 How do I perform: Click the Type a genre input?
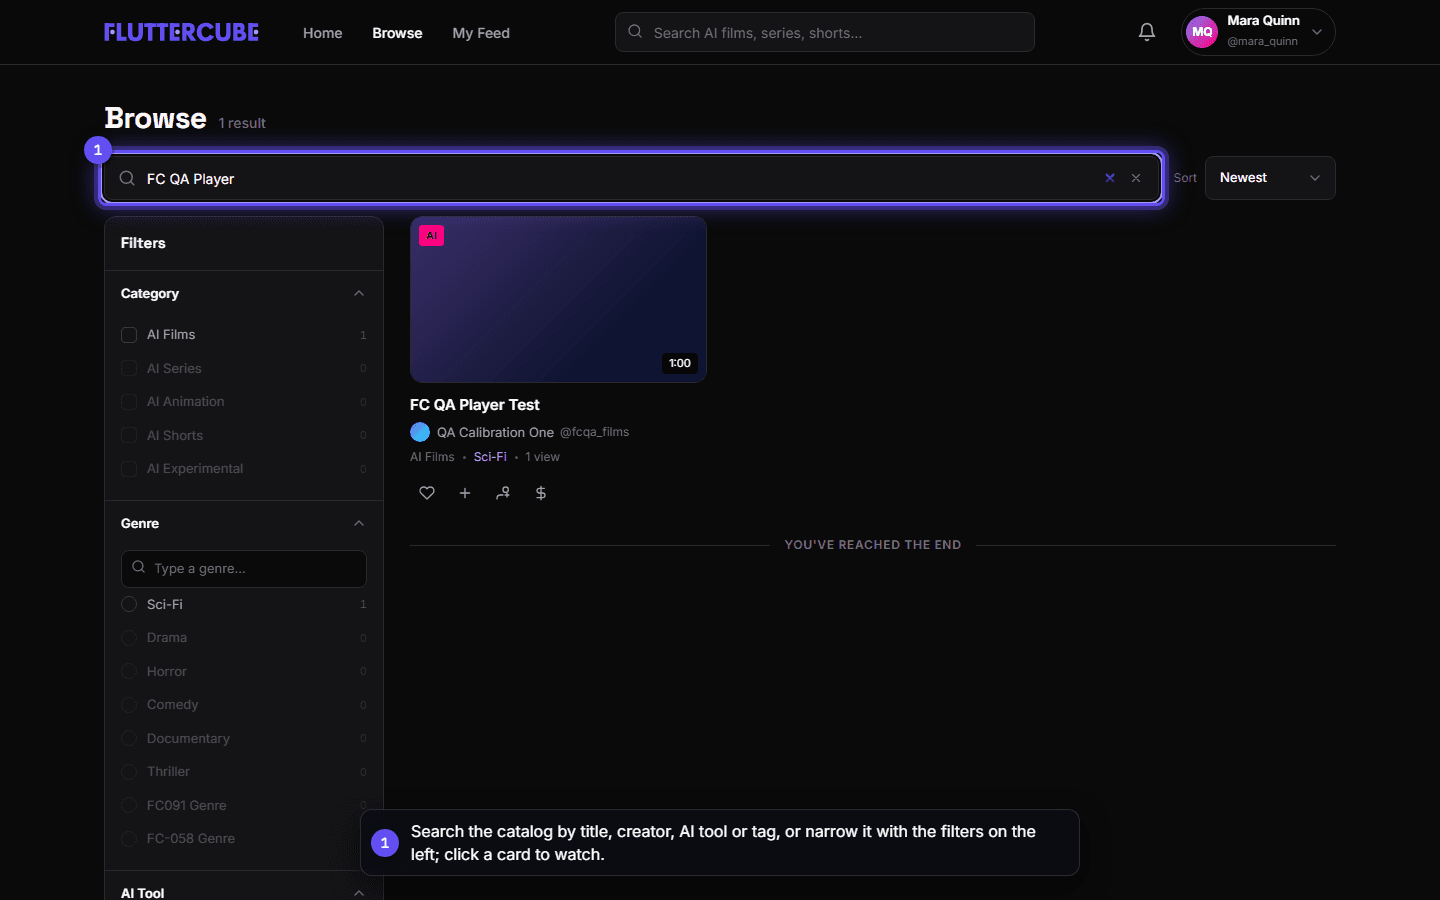coord(244,569)
